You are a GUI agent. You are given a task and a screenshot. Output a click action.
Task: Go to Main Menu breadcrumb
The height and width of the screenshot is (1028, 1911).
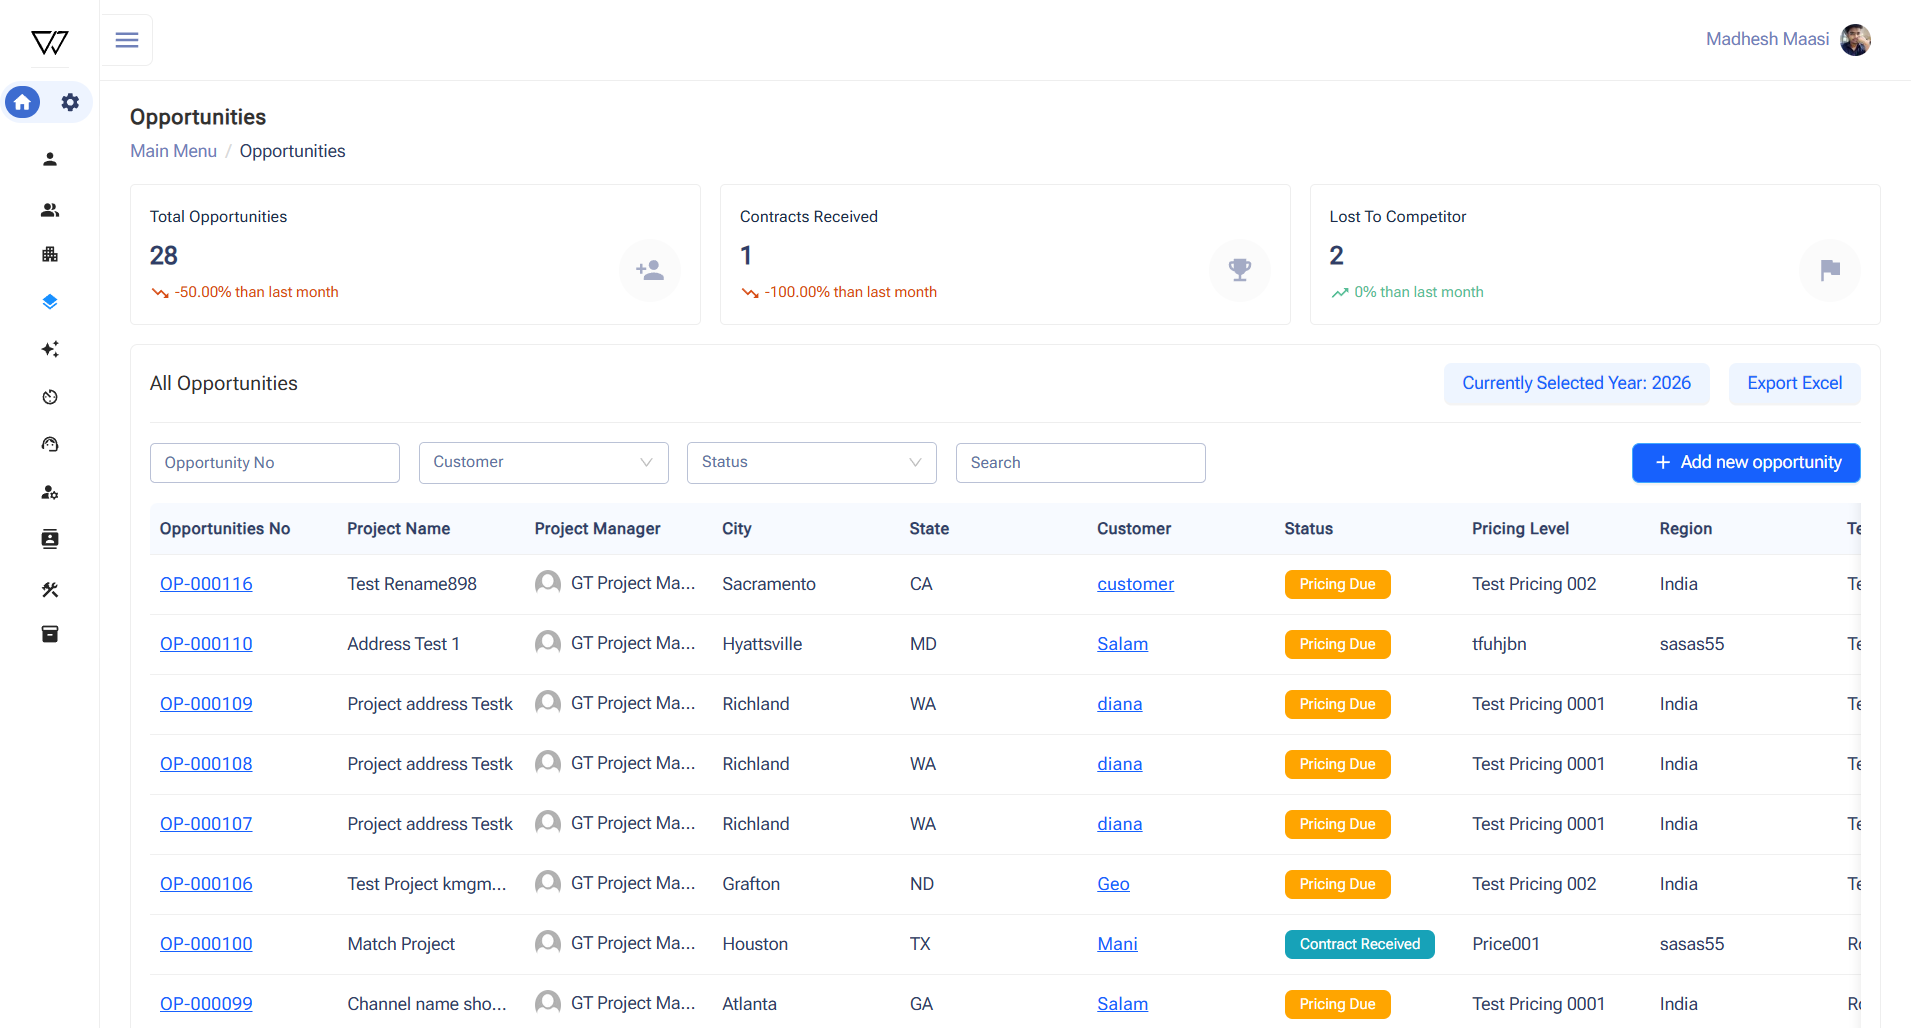pos(173,151)
